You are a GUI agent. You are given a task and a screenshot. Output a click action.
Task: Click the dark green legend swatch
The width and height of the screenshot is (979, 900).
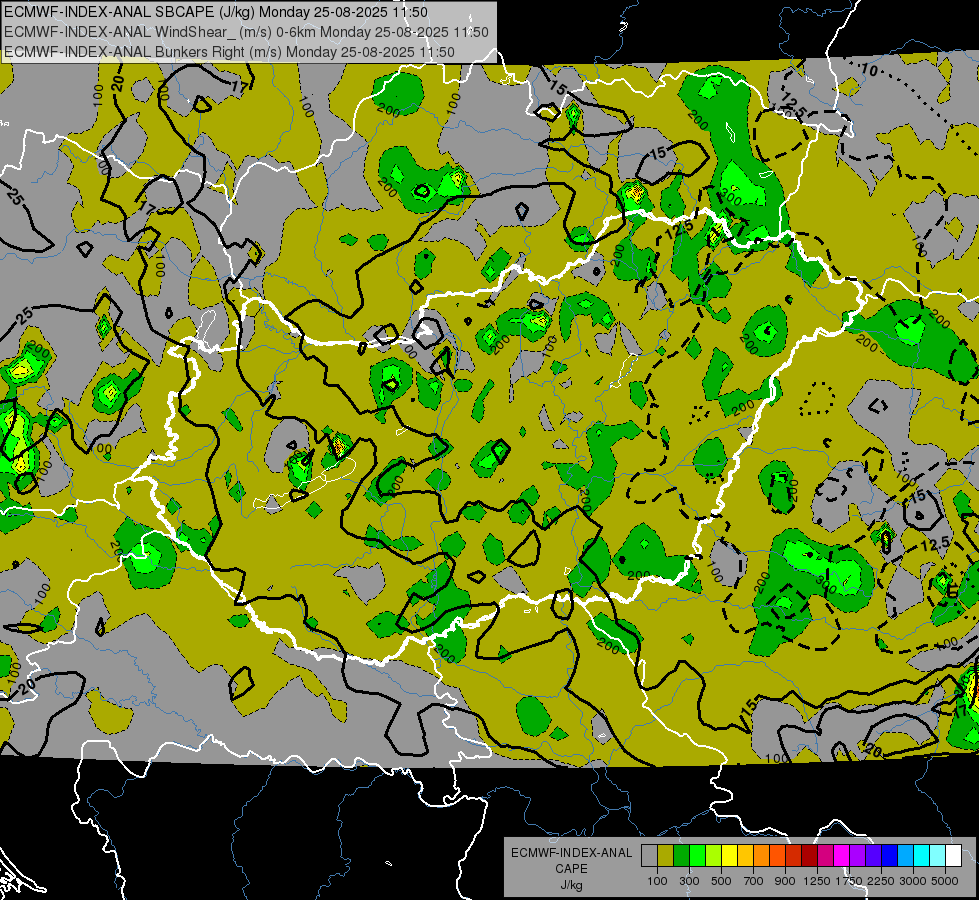coord(681,856)
